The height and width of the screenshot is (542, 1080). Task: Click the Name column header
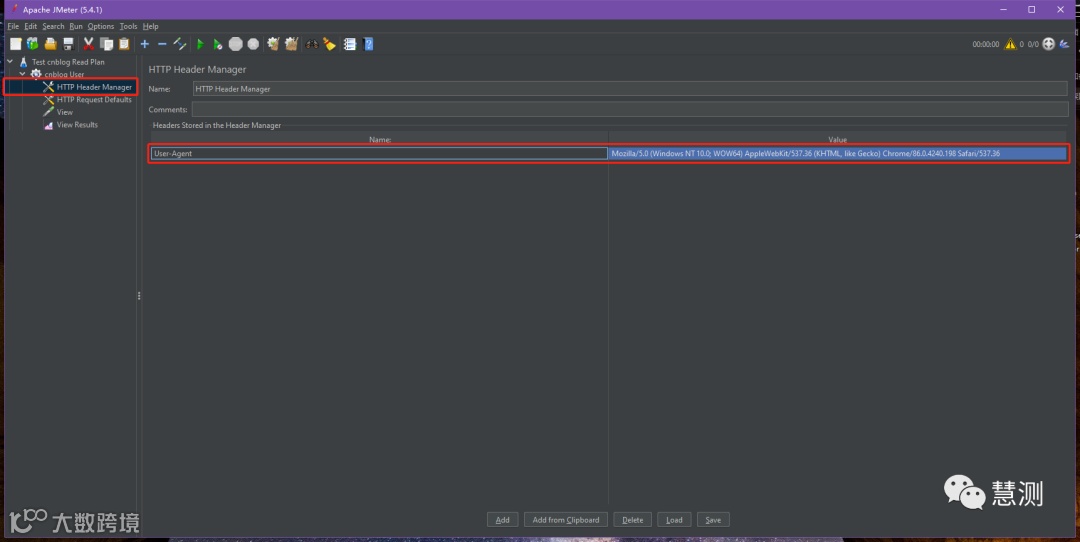pyautogui.click(x=380, y=139)
